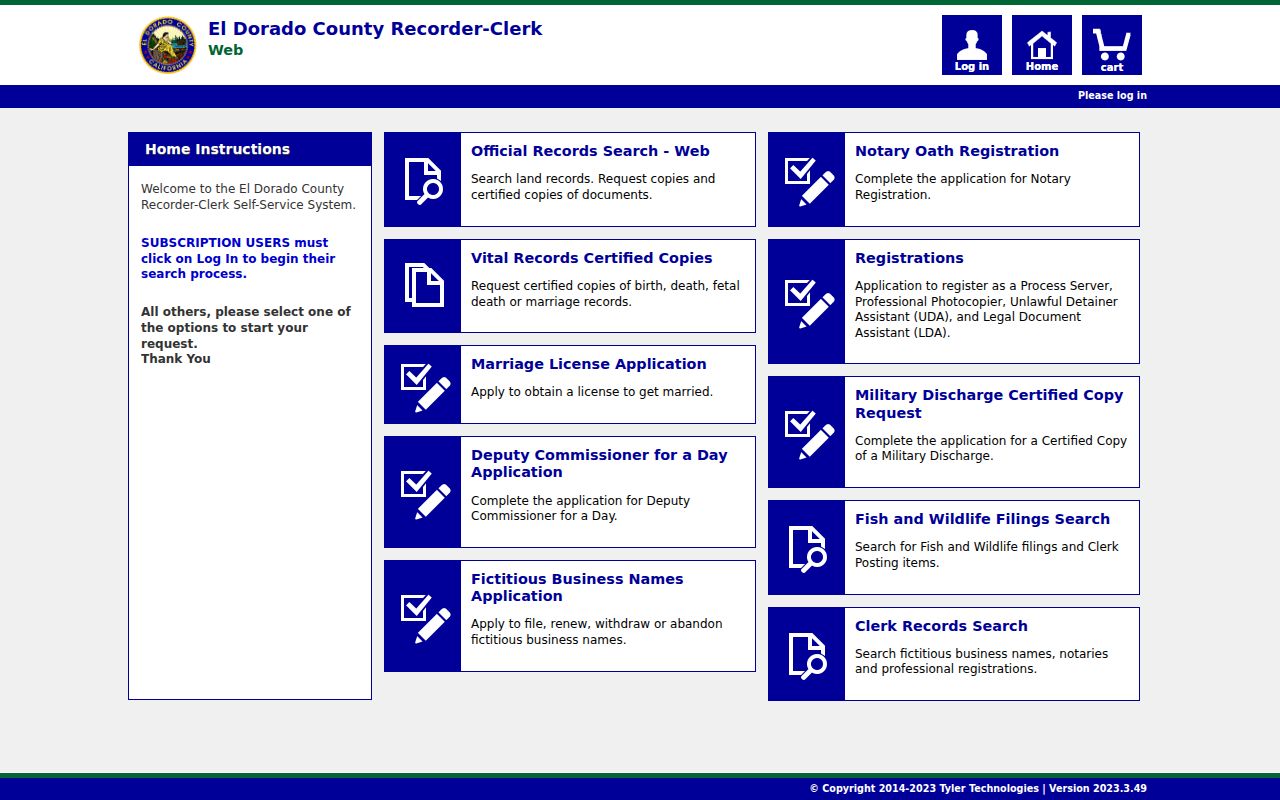Open Vital Records Certified Copies link
The height and width of the screenshot is (800, 1280).
point(592,258)
